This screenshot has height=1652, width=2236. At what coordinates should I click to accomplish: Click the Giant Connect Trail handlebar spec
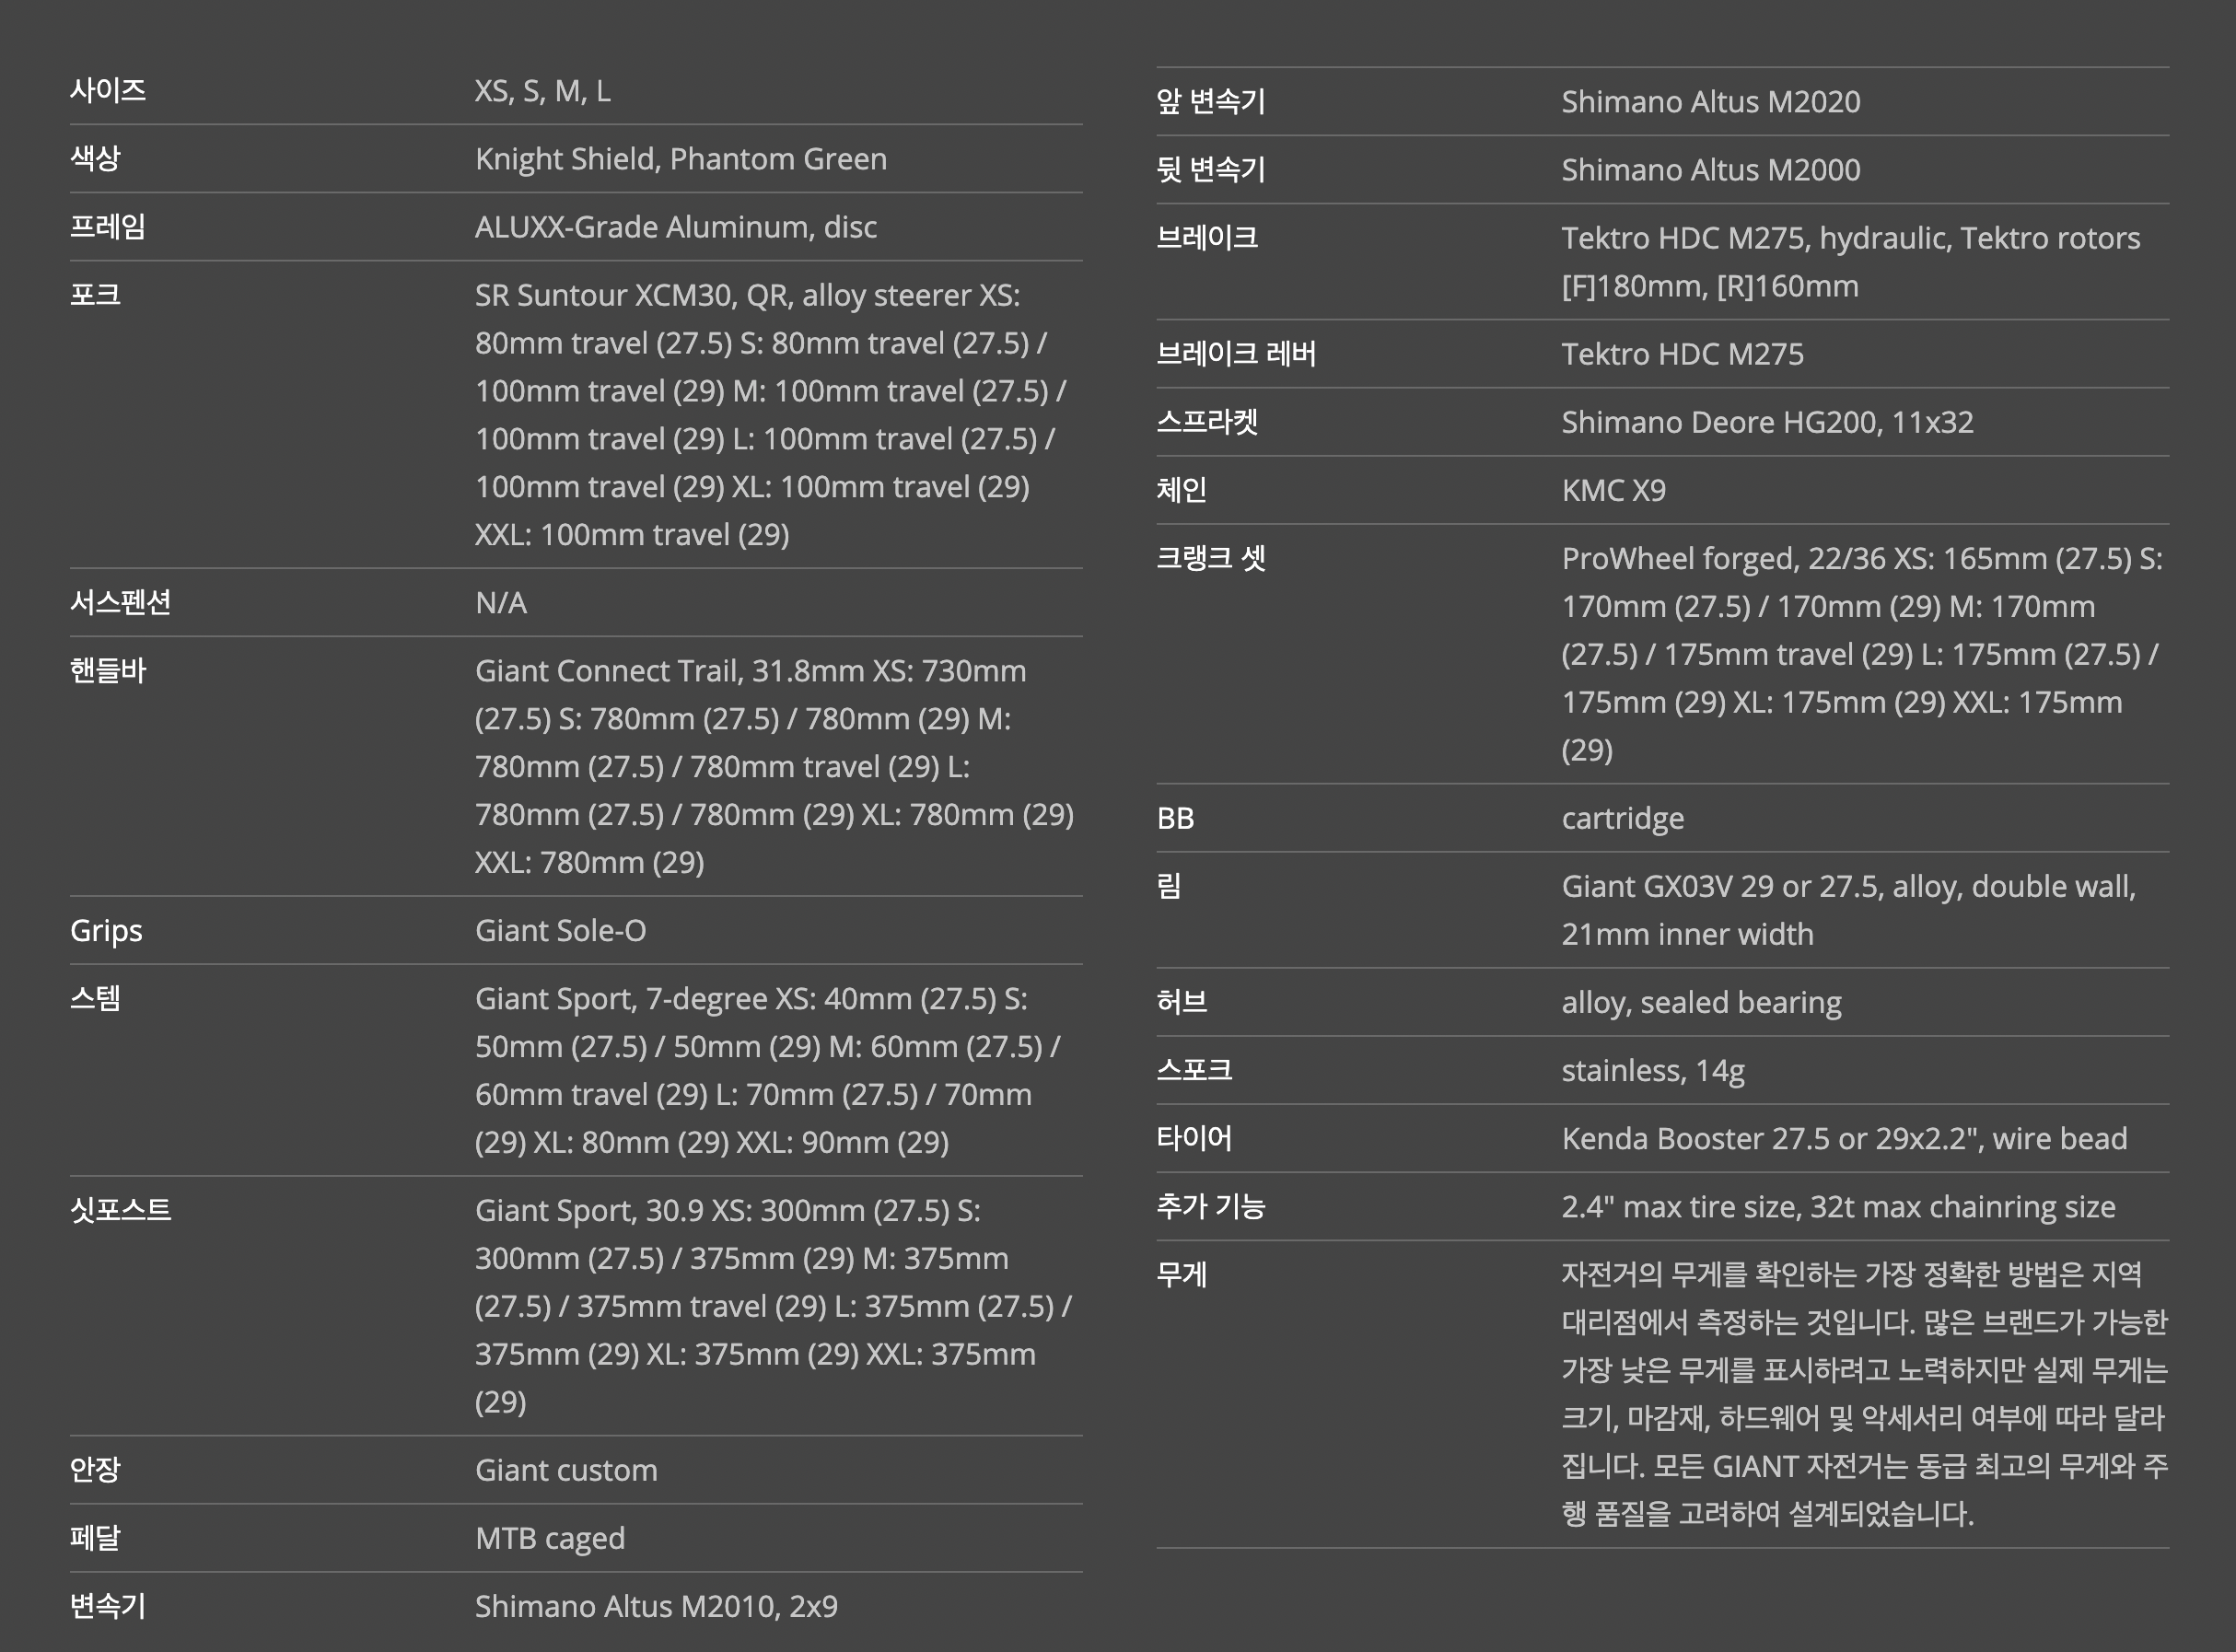[x=775, y=767]
